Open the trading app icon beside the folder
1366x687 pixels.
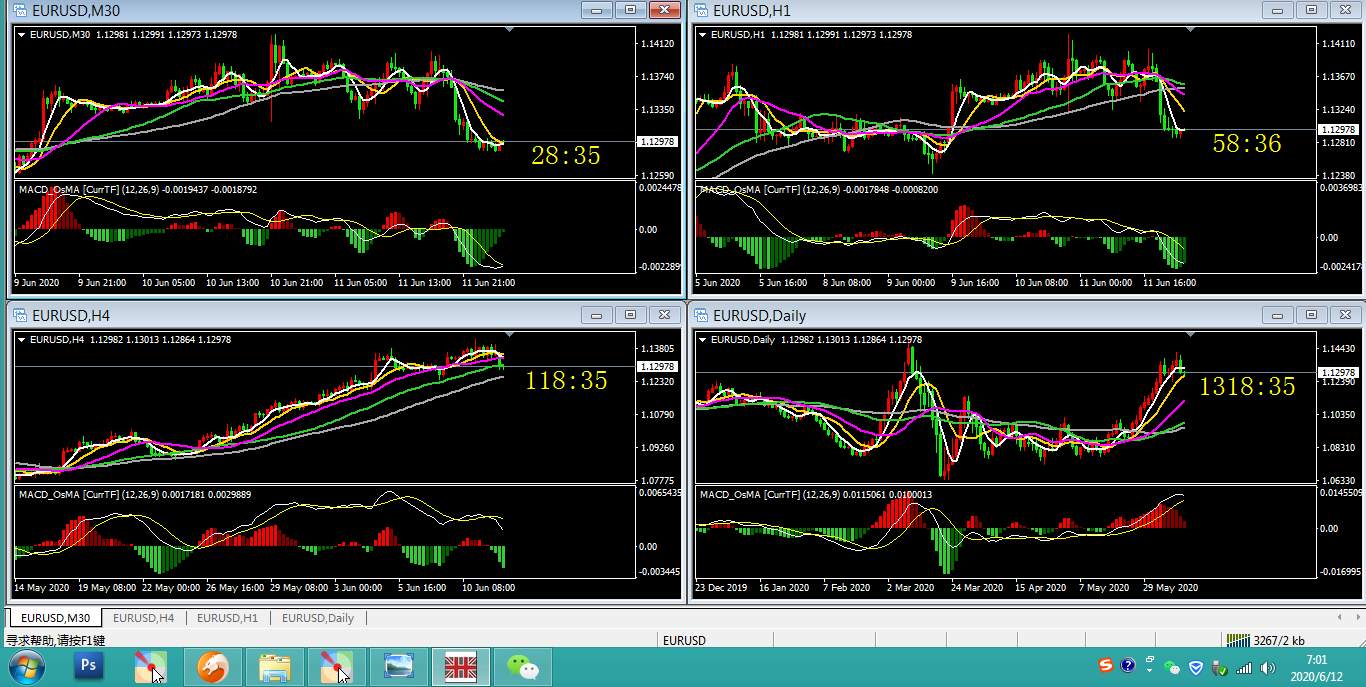[336, 666]
